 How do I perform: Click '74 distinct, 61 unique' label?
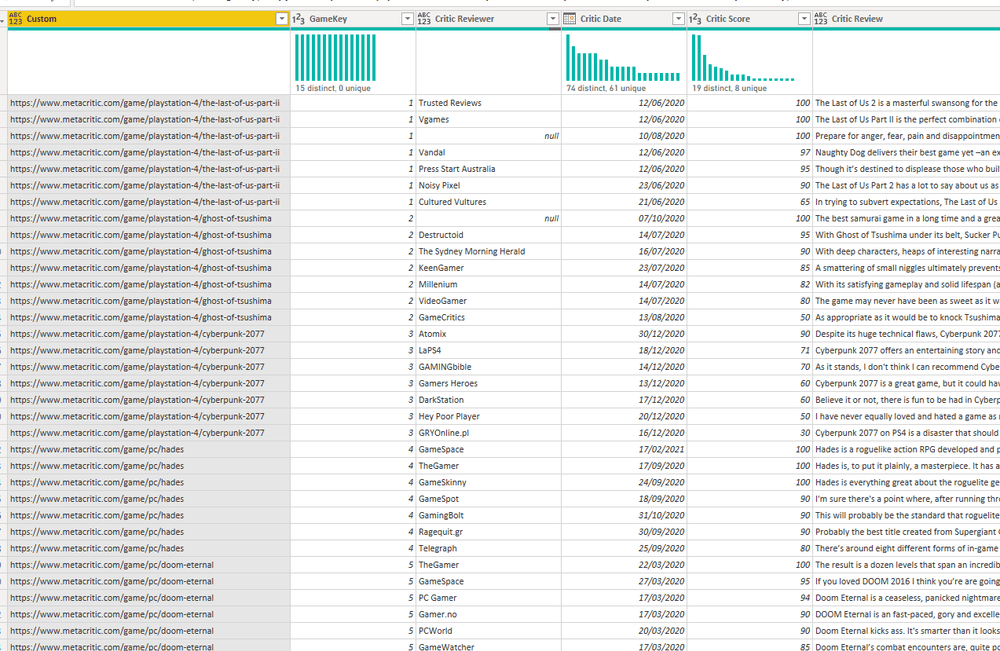point(606,88)
